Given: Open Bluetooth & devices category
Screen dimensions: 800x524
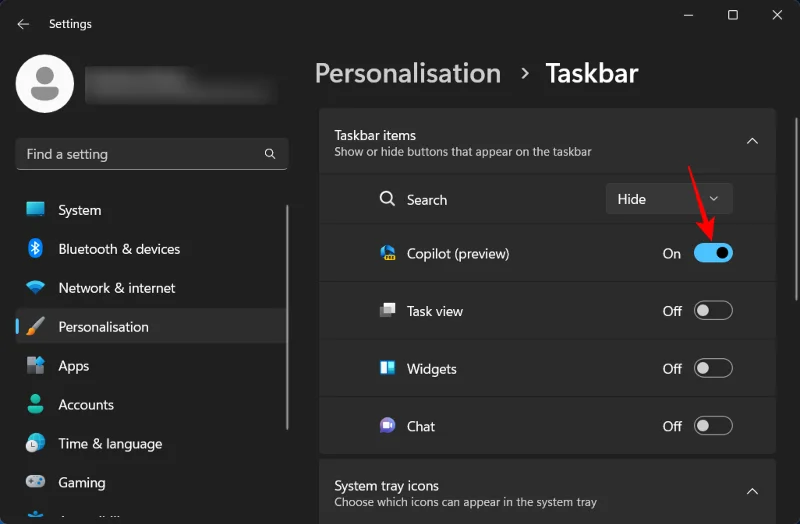Looking at the screenshot, I should [151, 249].
